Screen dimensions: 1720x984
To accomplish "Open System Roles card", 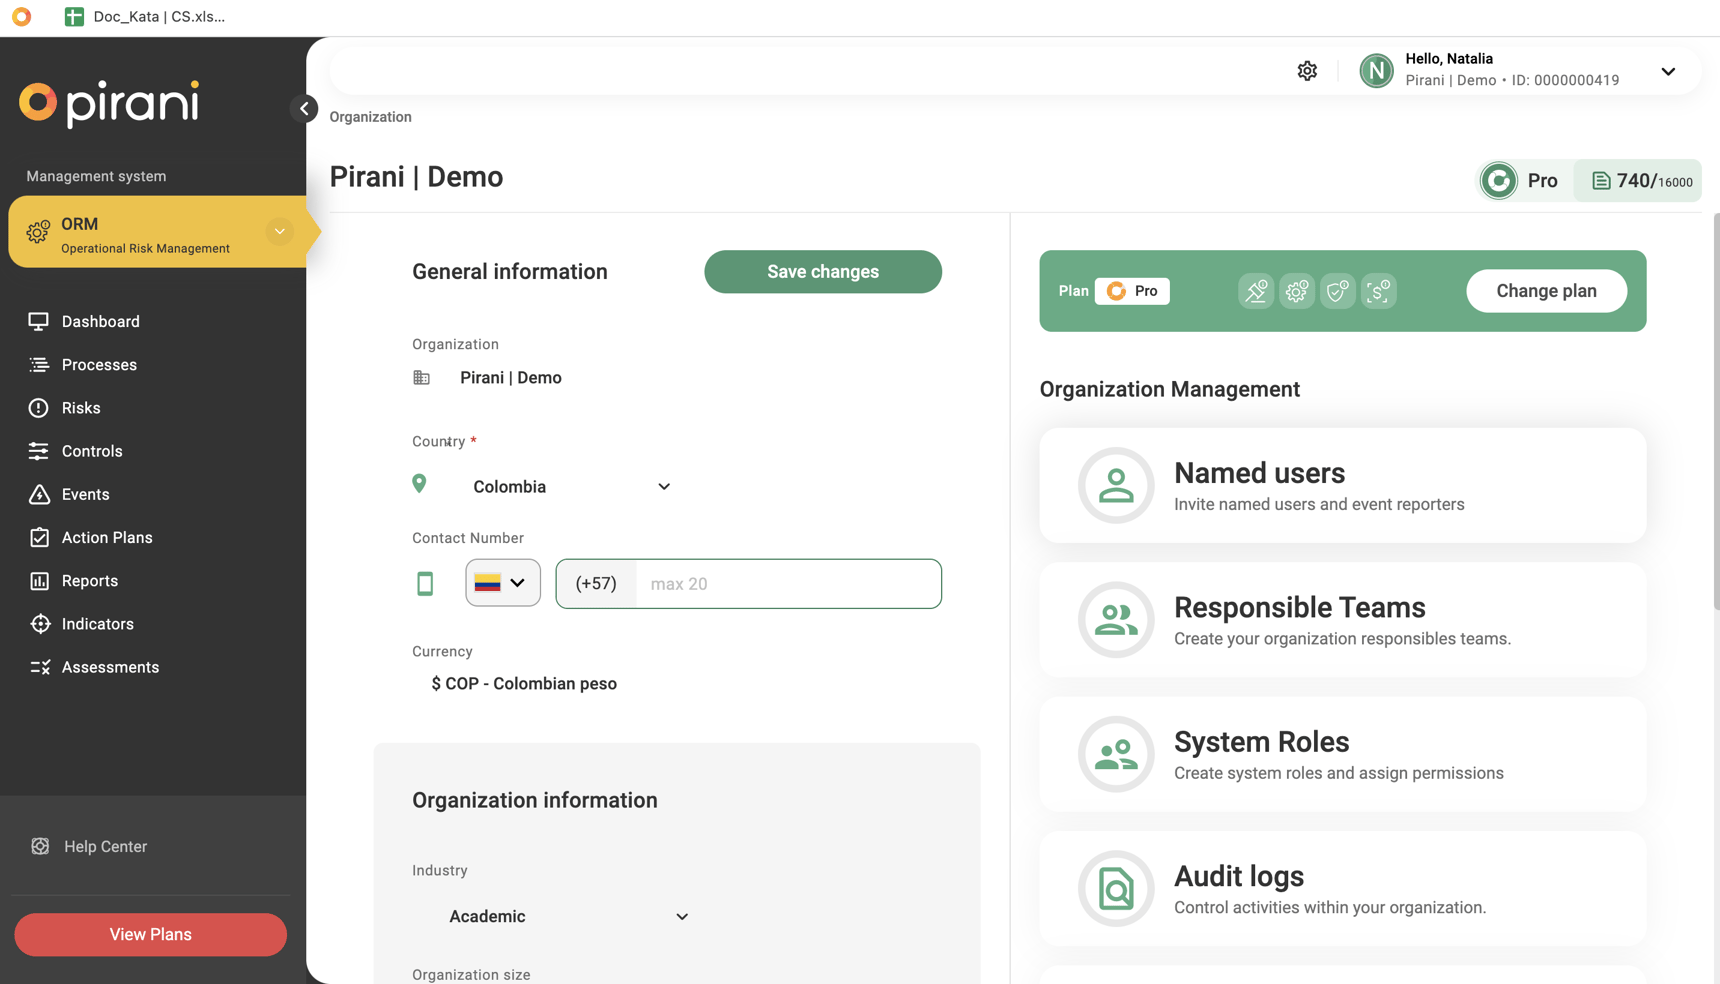I will point(1342,754).
